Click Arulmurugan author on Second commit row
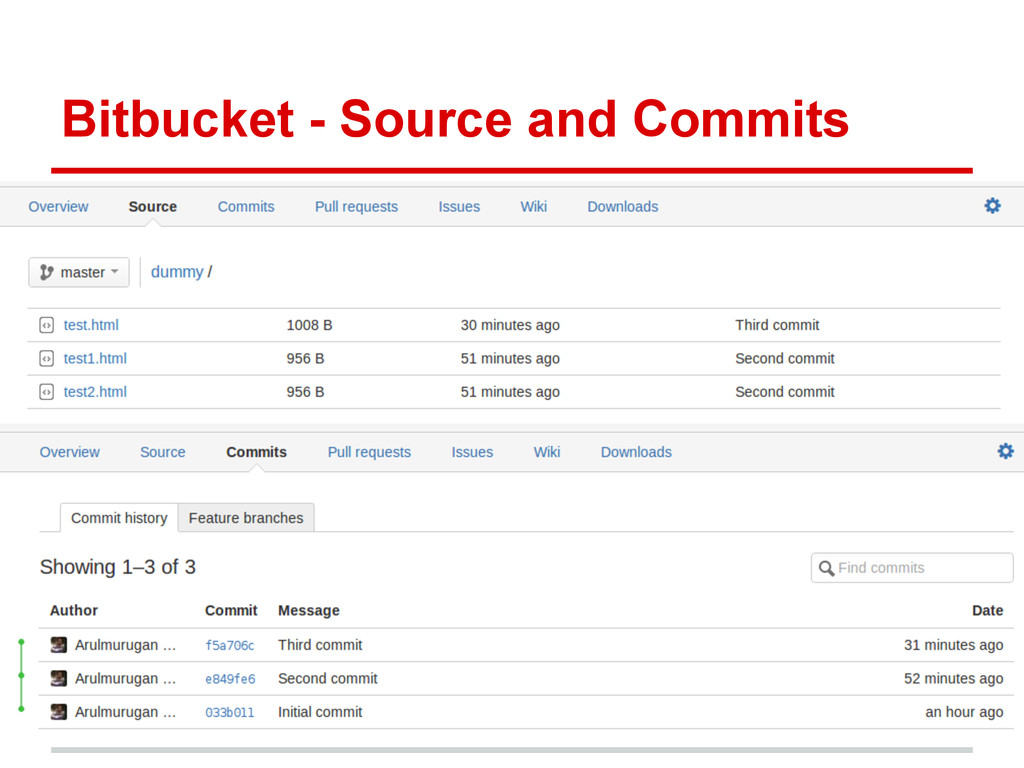 (x=125, y=679)
